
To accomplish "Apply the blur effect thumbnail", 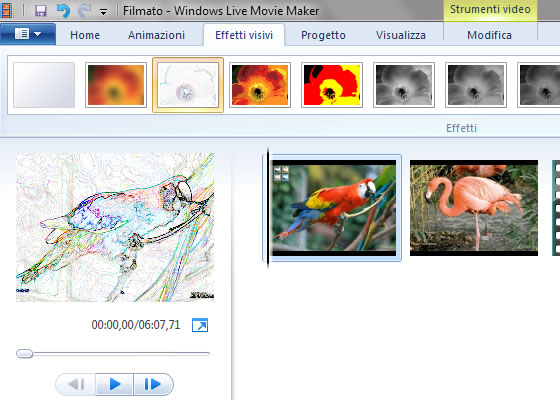I will point(116,85).
